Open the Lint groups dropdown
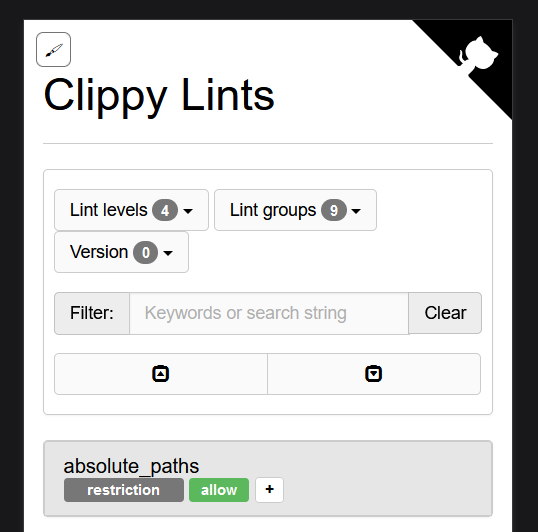538x532 pixels. pyautogui.click(x=295, y=210)
